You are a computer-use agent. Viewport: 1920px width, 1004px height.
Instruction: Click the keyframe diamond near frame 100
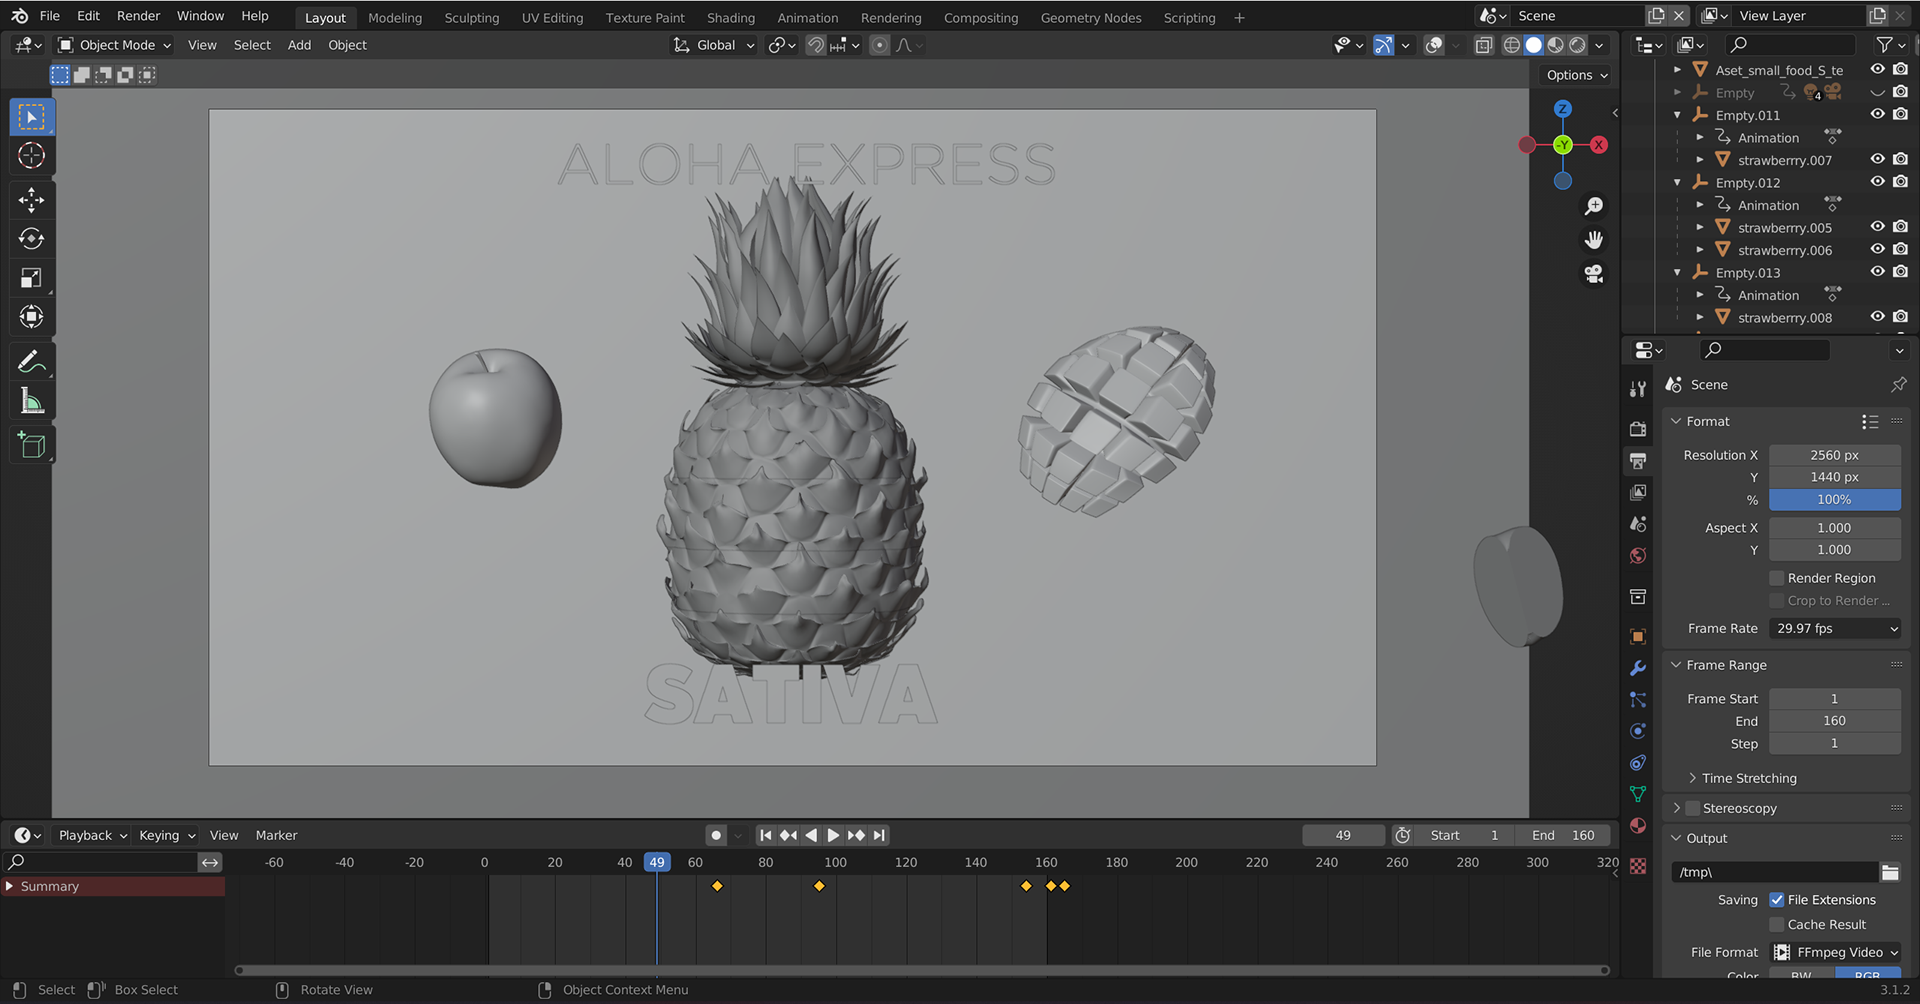point(819,886)
